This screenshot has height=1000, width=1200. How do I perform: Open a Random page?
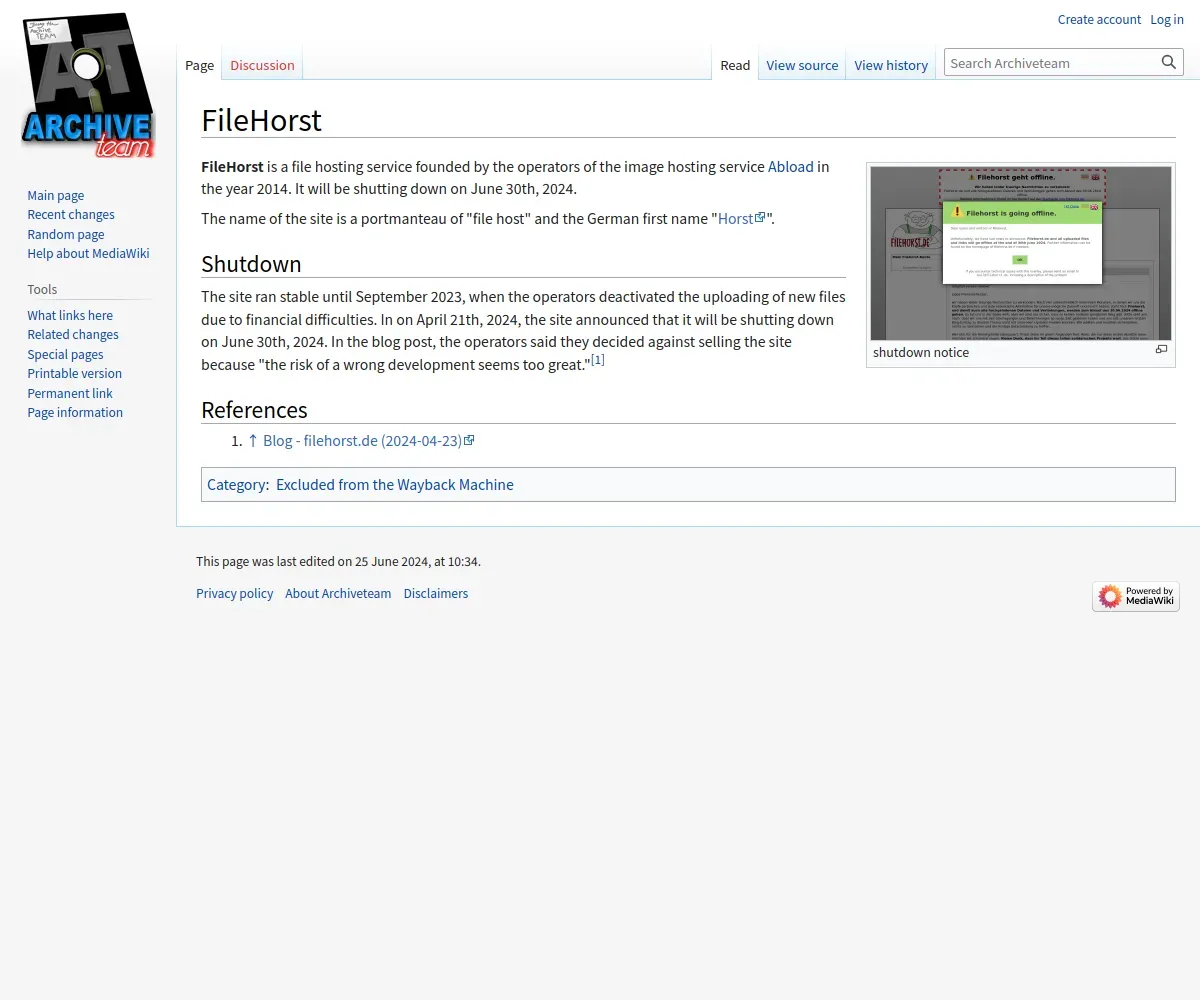66,234
